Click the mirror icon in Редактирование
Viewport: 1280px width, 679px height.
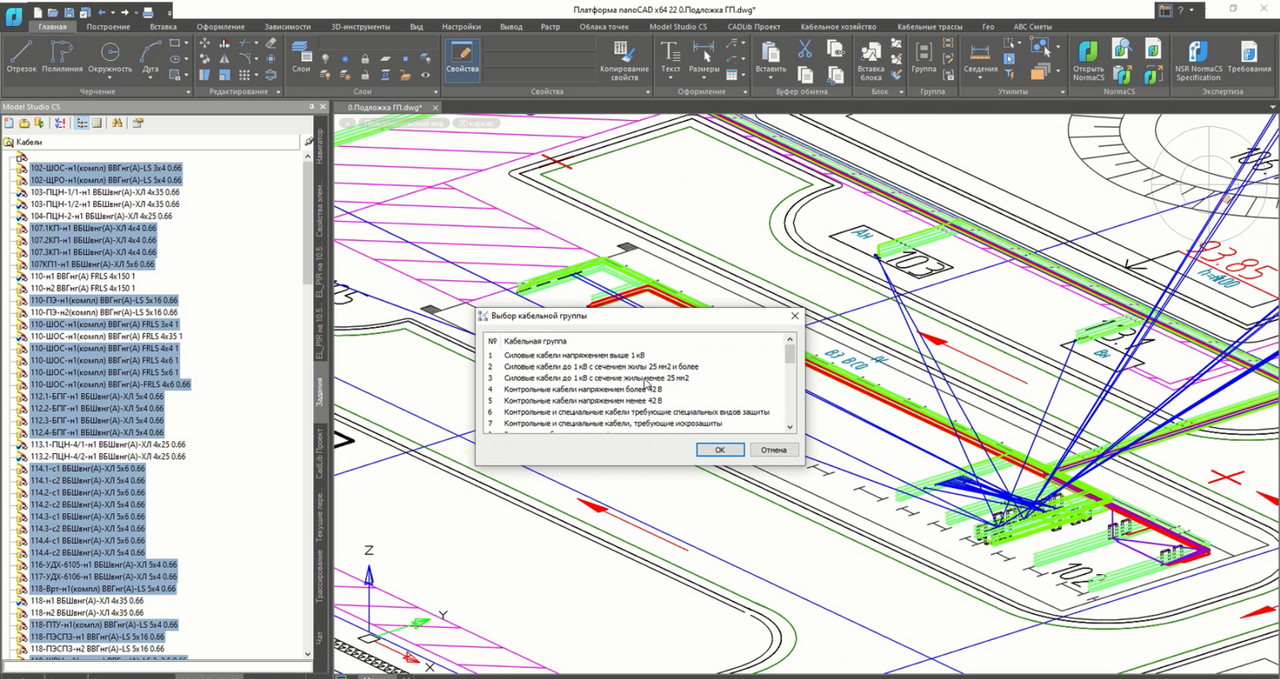pyautogui.click(x=226, y=60)
